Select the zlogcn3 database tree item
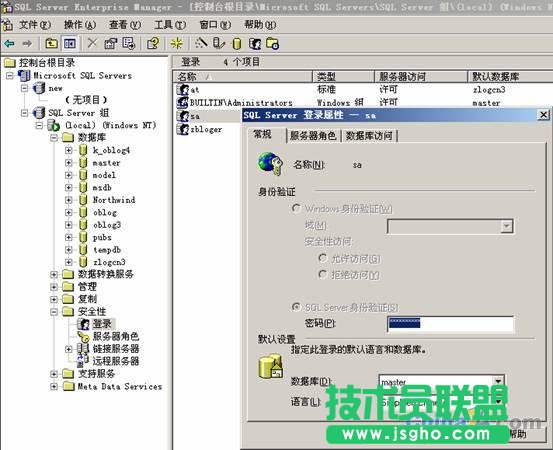553x450 pixels. [x=109, y=262]
